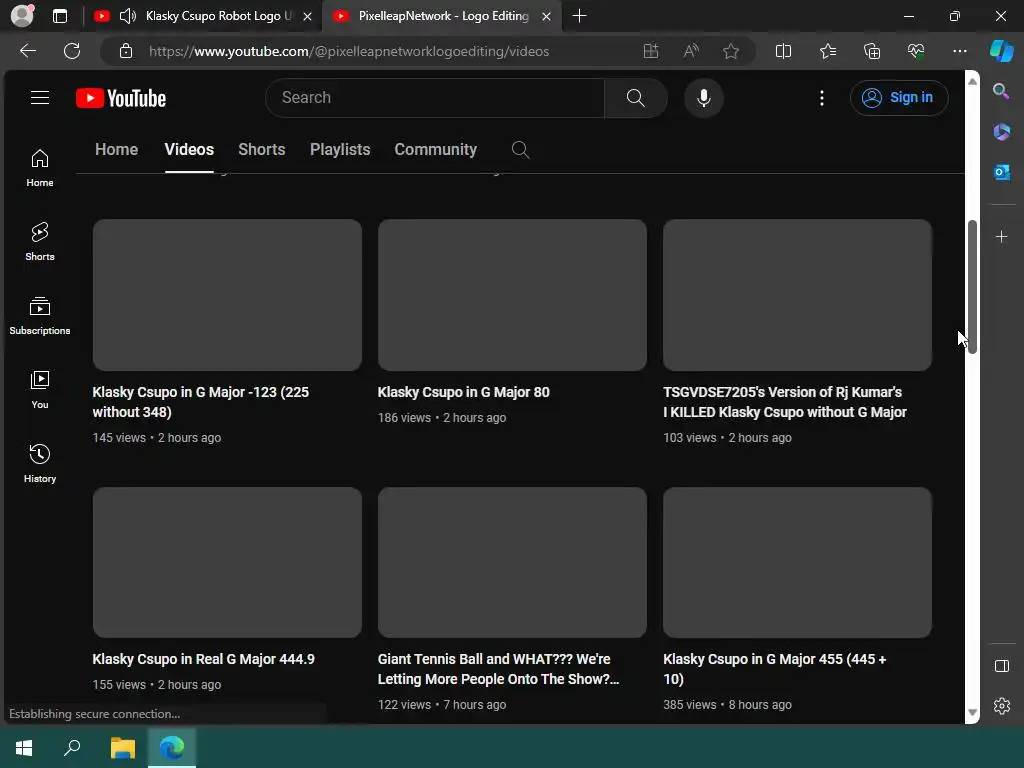The height and width of the screenshot is (768, 1024).
Task: Click scrollbar down arrow
Action: coord(972,712)
